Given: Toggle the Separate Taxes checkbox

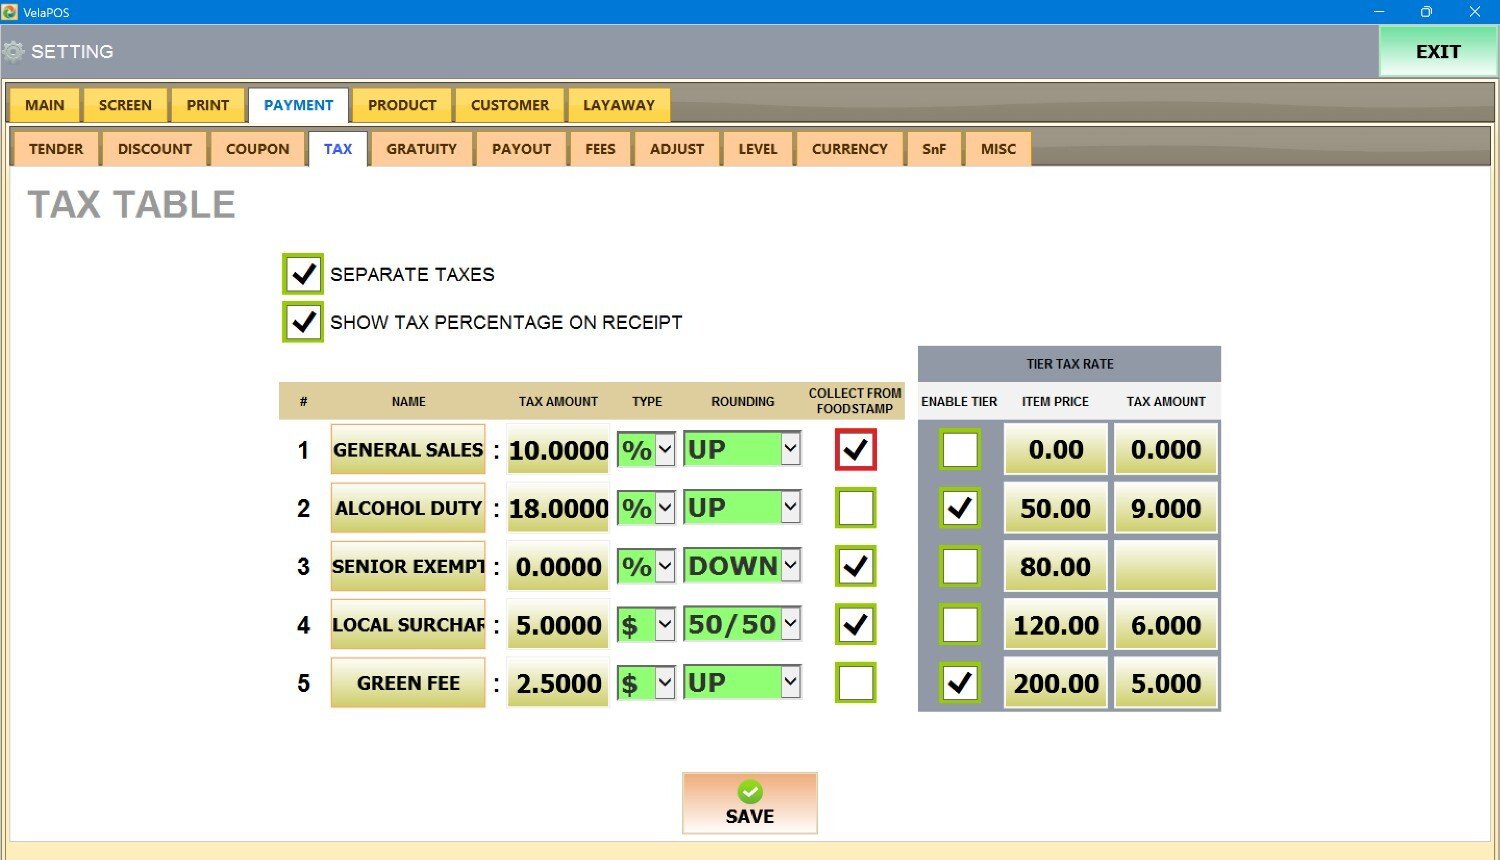Looking at the screenshot, I should click(x=303, y=274).
